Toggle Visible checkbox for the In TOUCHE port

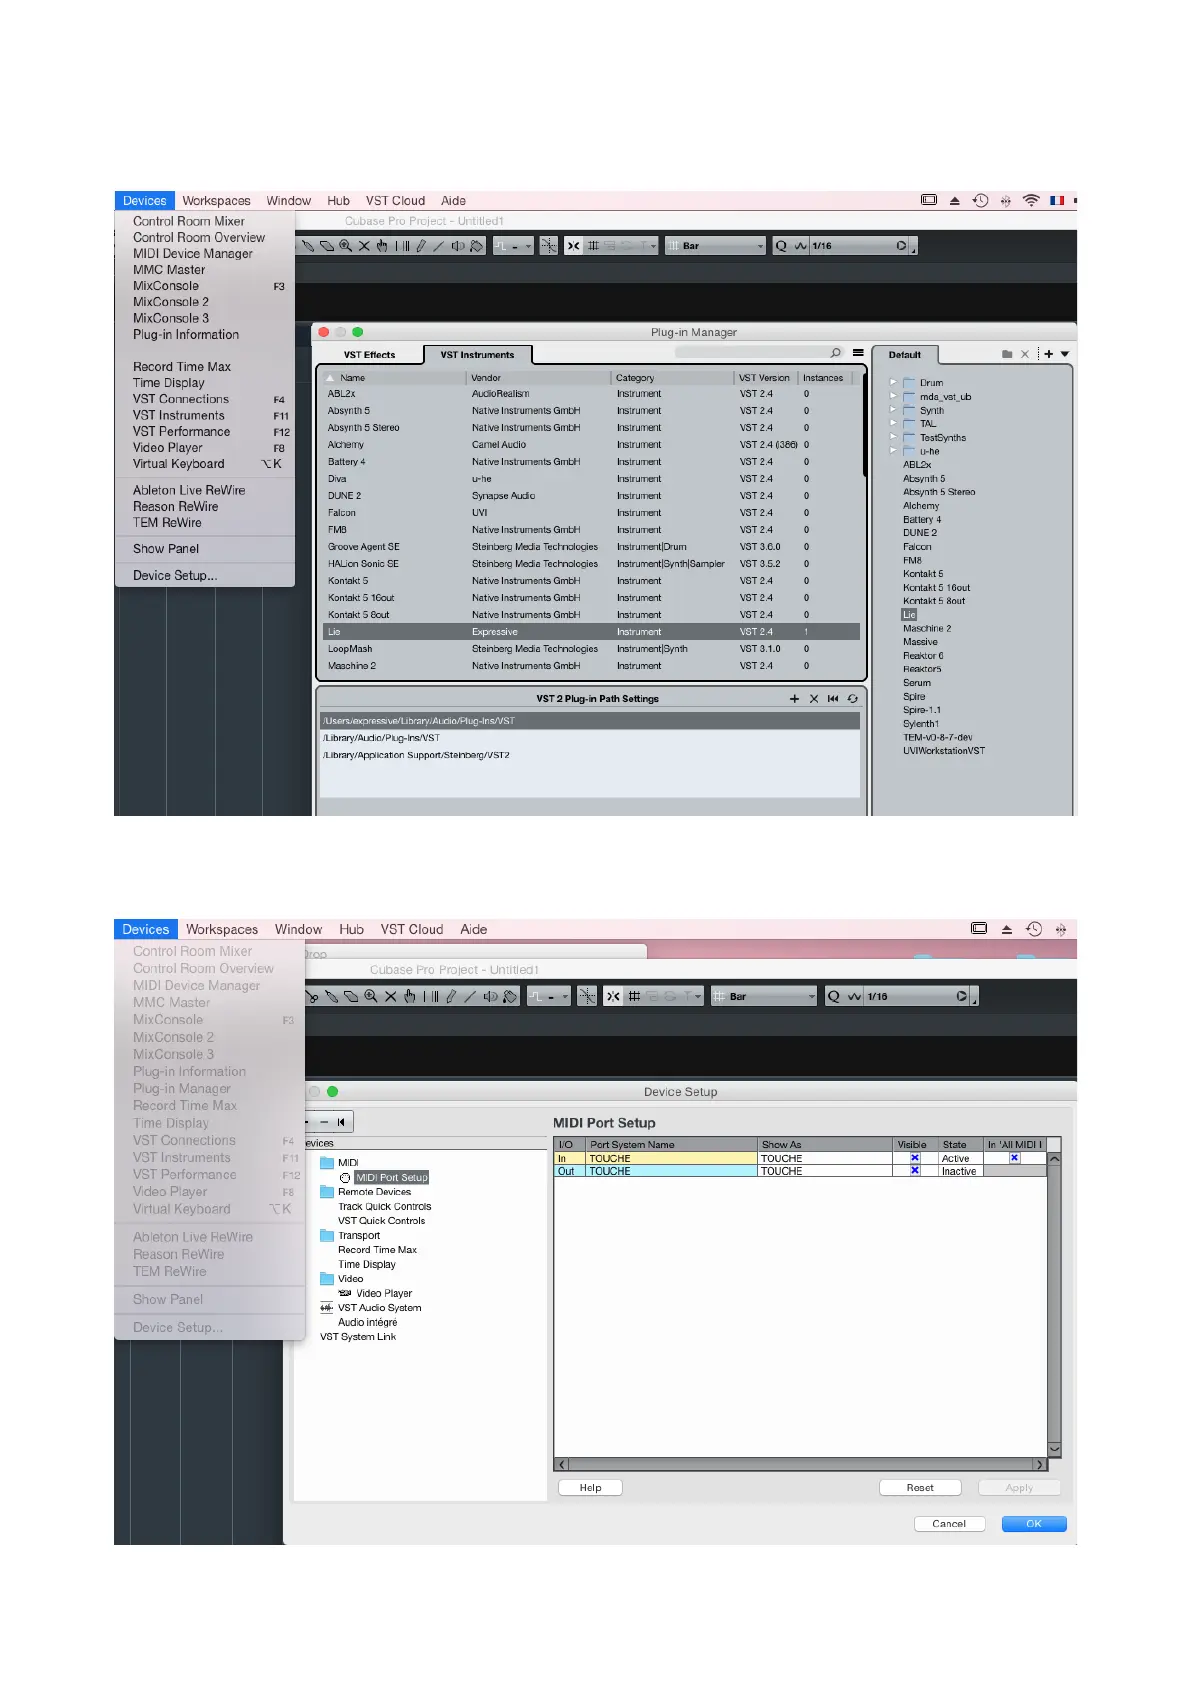pyautogui.click(x=914, y=1158)
